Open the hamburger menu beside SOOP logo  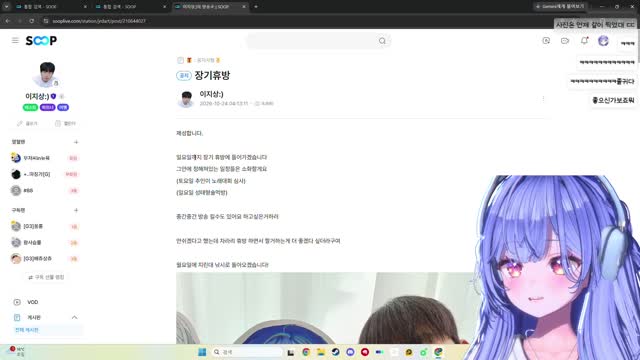click(15, 40)
